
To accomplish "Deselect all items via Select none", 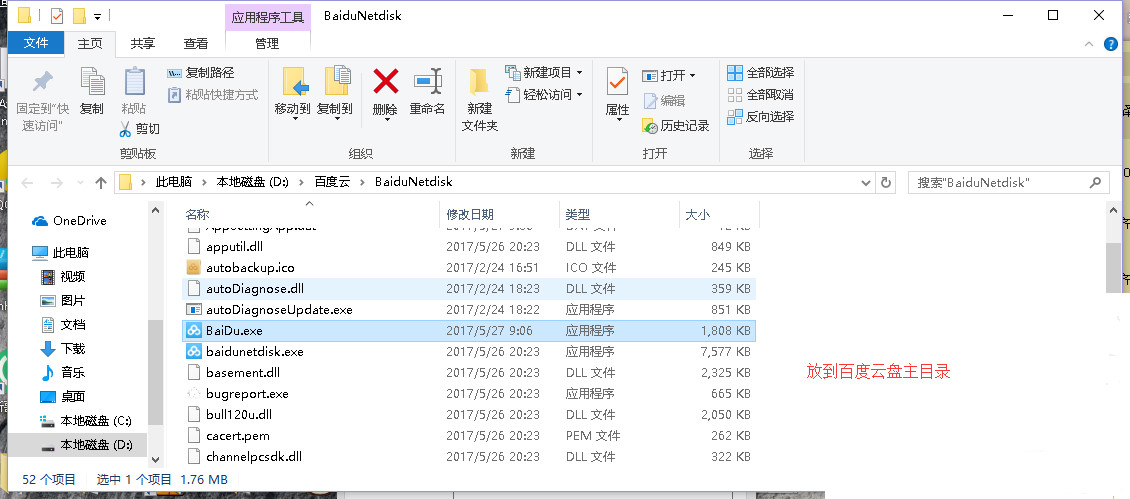I will 761,94.
